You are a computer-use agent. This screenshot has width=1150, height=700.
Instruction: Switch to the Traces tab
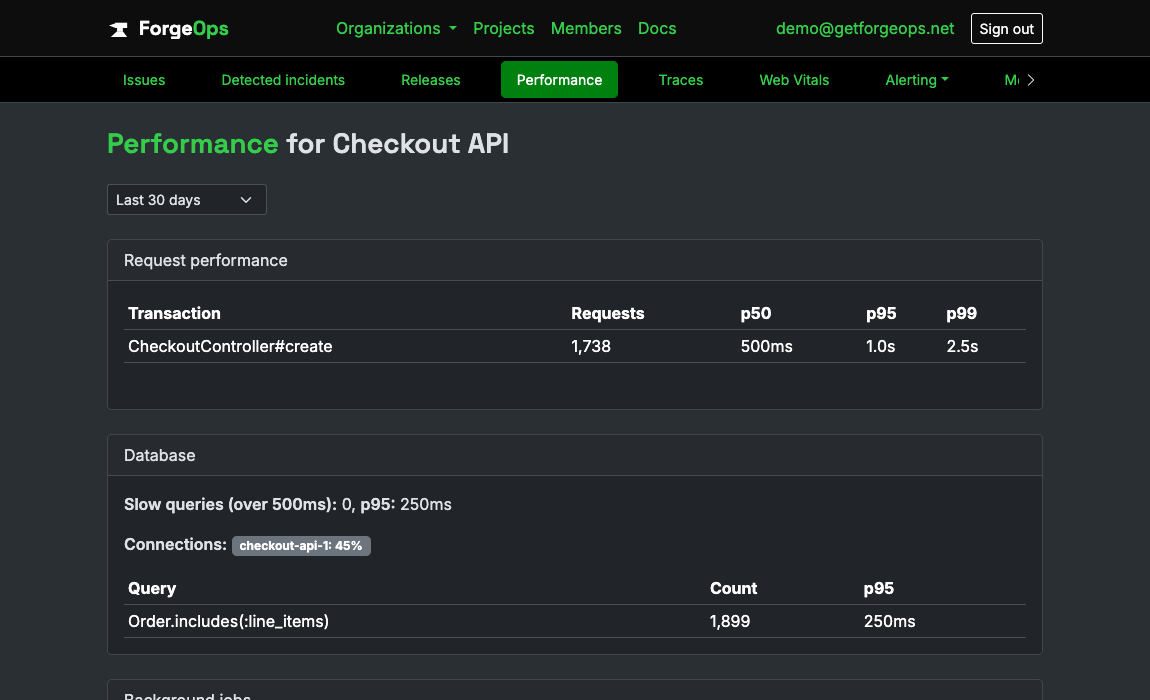tap(681, 80)
